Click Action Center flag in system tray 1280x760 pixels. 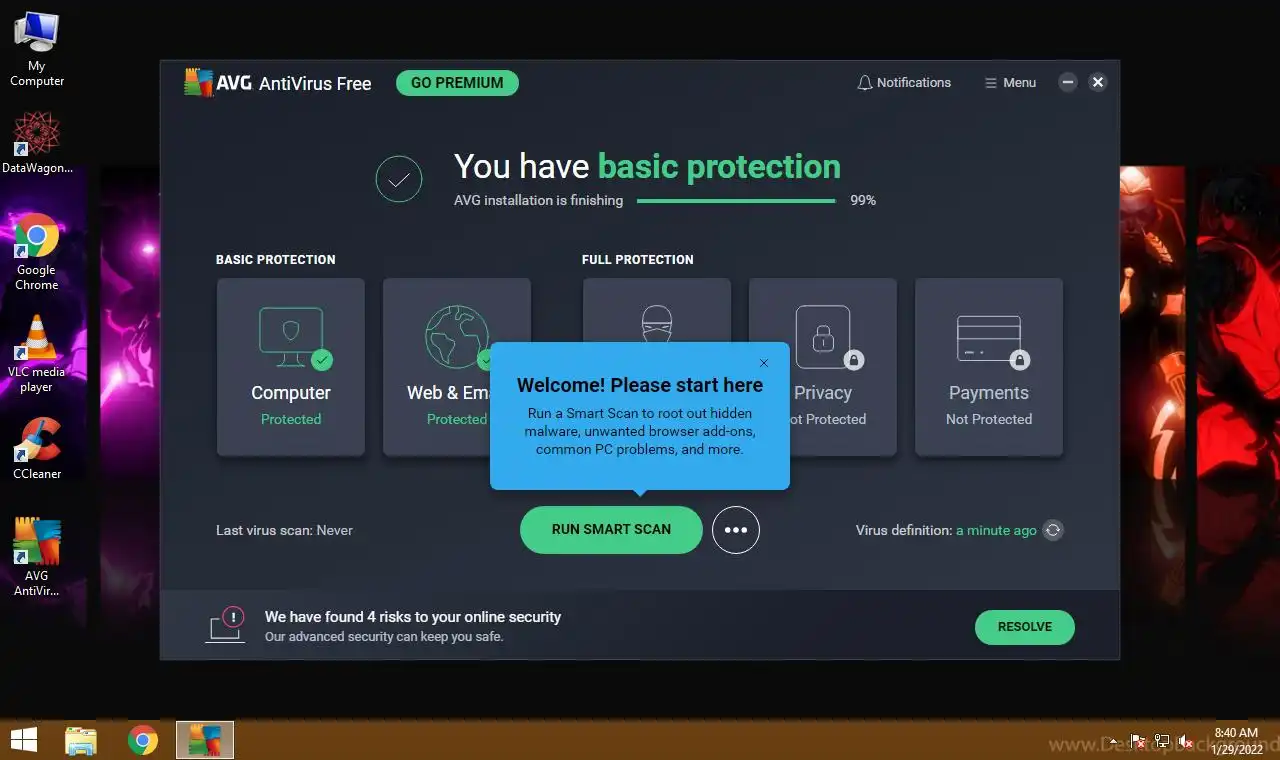(x=1137, y=742)
